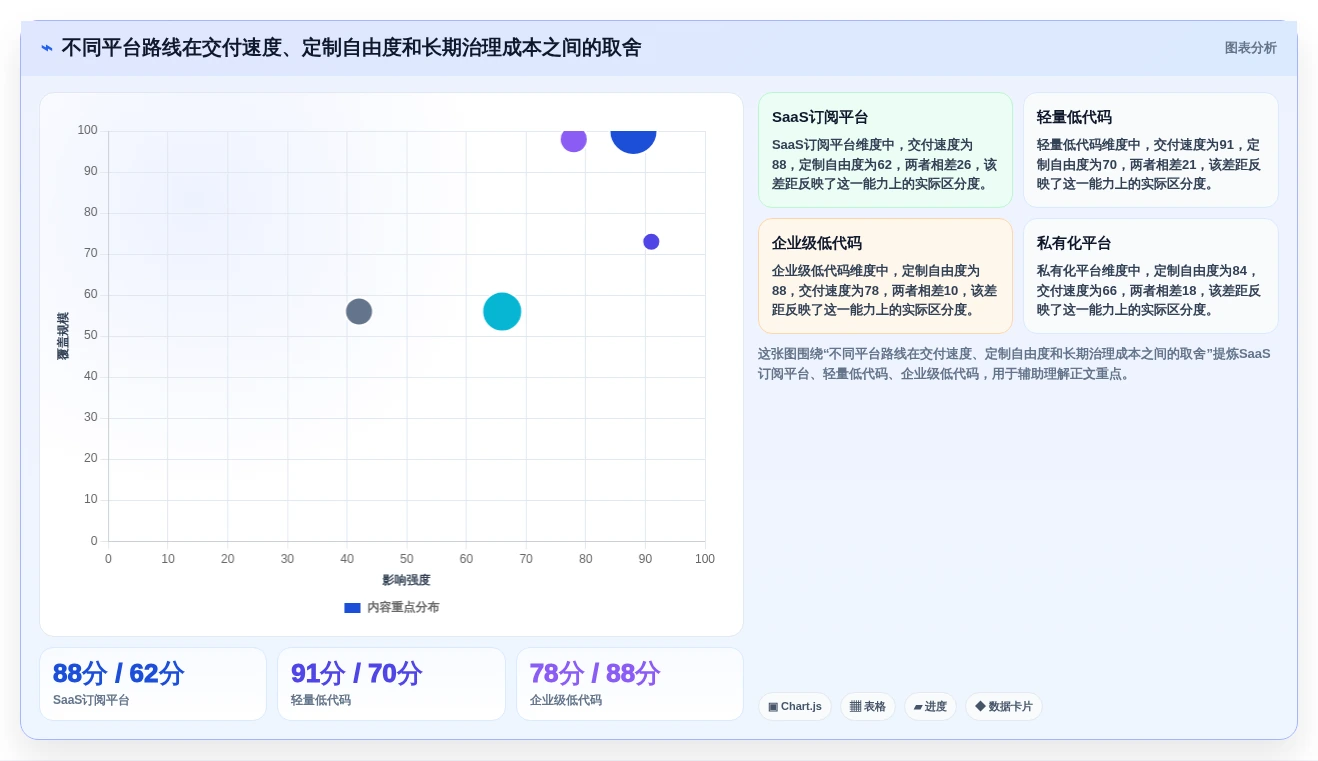This screenshot has width=1318, height=761.
Task: Open the SaaS订阅平台 info card
Action: tap(885, 150)
